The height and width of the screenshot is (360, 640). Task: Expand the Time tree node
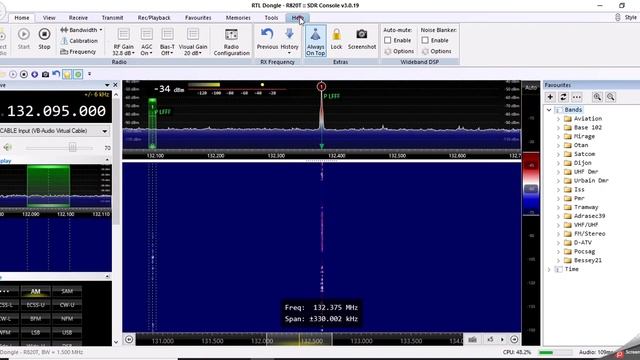tap(549, 269)
